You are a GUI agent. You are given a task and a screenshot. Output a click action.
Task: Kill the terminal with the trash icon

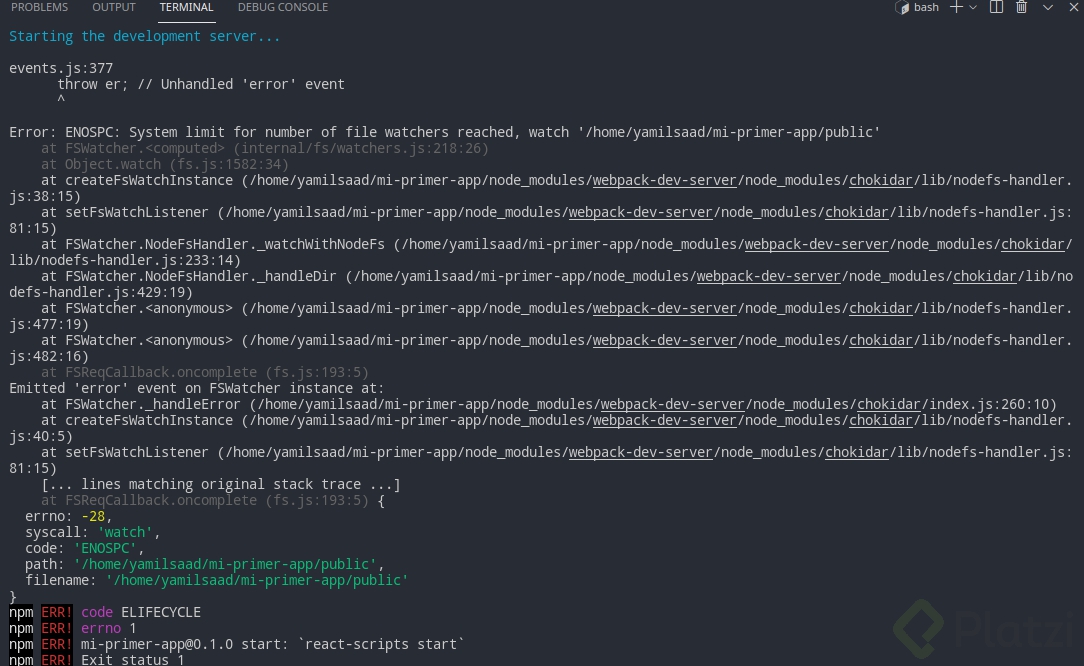(1021, 8)
